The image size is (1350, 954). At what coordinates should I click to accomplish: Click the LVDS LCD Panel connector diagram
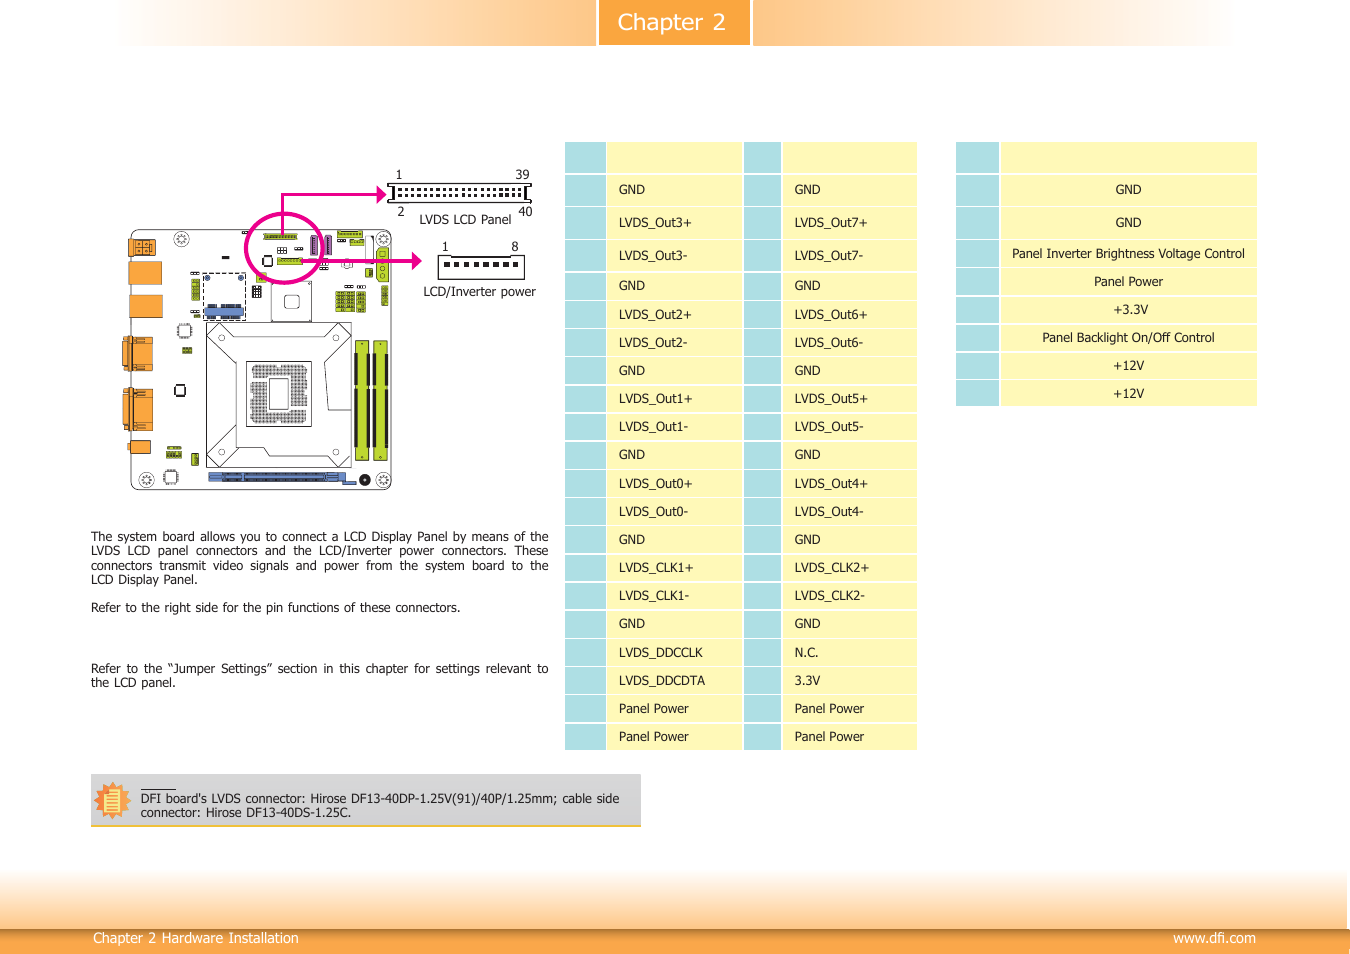click(459, 192)
